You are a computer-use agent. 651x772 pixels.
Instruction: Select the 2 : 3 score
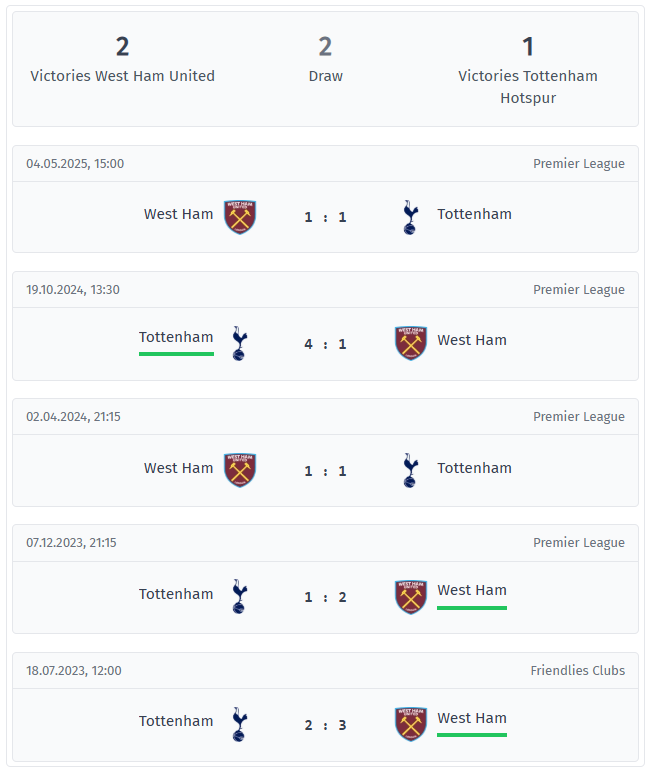point(326,725)
